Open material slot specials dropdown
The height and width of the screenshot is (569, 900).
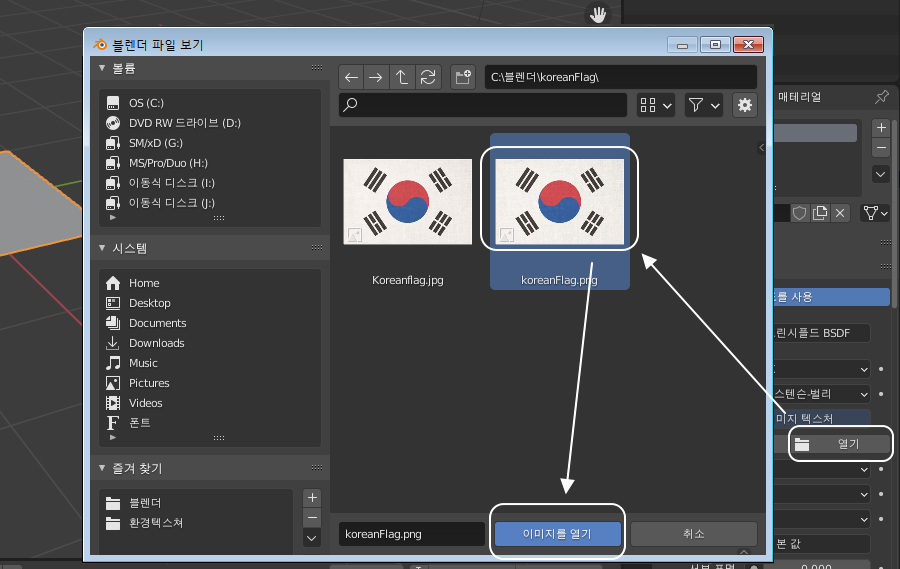[x=881, y=173]
